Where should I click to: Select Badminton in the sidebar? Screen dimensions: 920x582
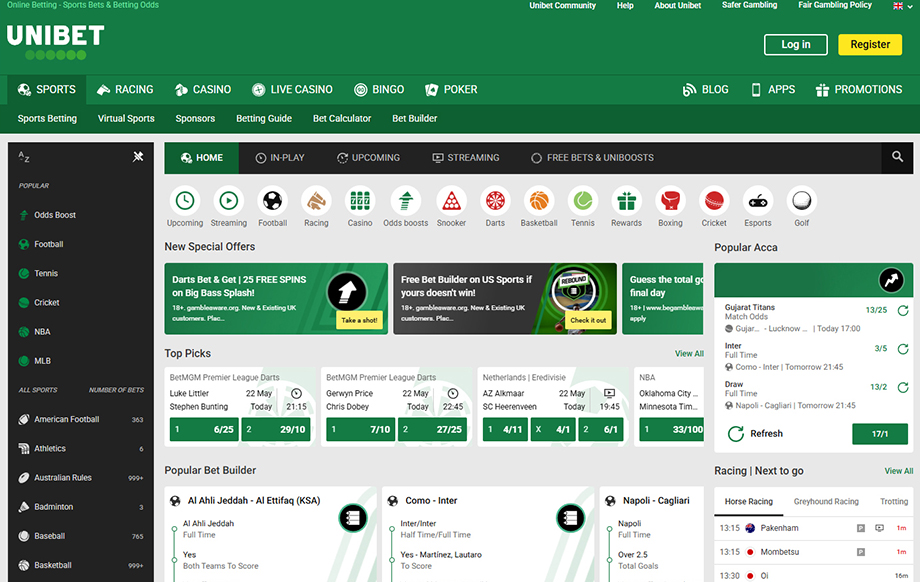tap(81, 507)
